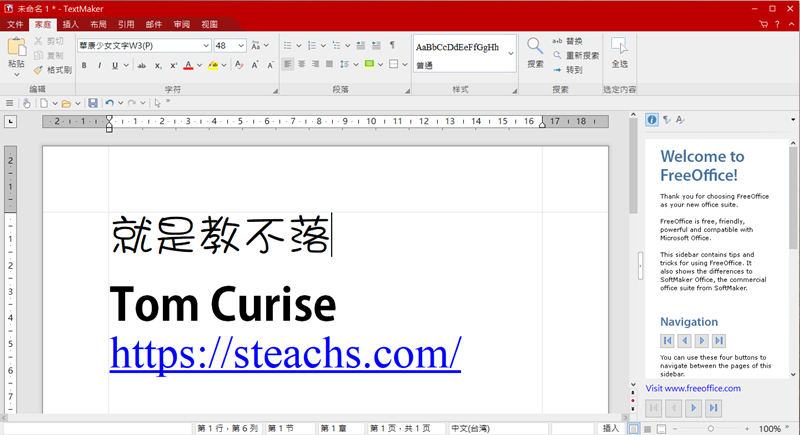Screen dimensions: 800x435
Task: Open the font name dropdown
Action: [x=206, y=46]
